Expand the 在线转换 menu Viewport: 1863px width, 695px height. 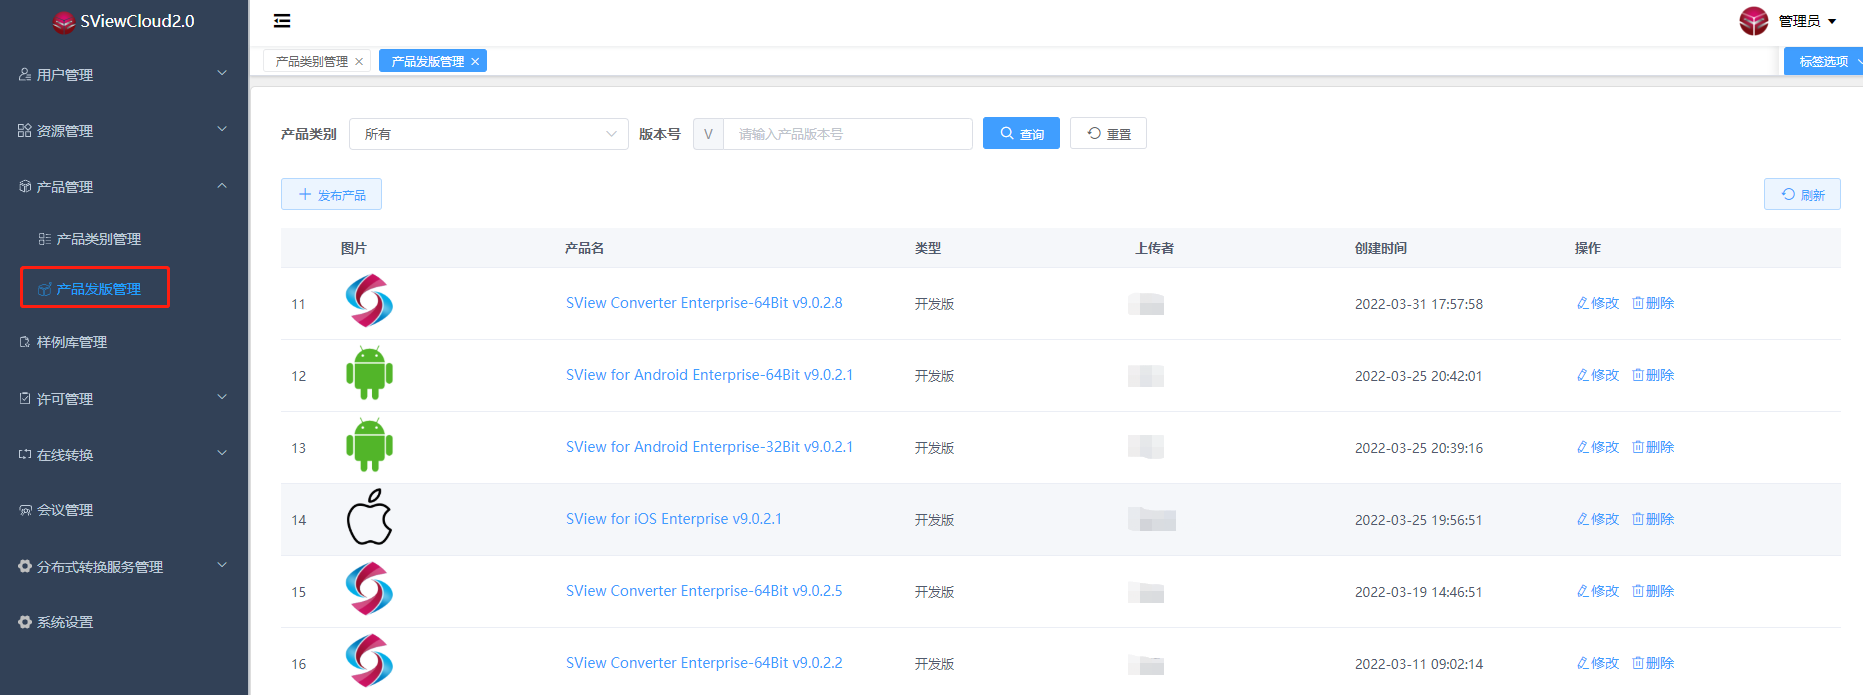point(124,455)
